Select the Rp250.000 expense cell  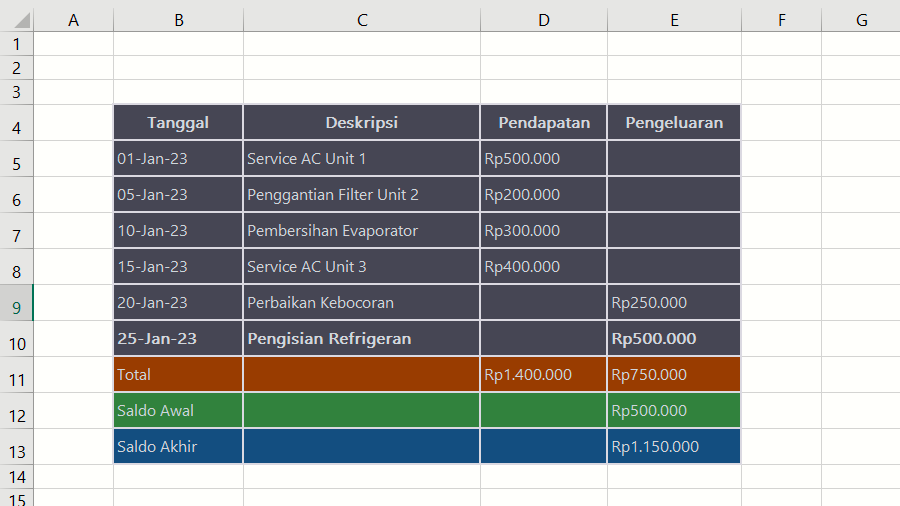pyautogui.click(x=674, y=302)
